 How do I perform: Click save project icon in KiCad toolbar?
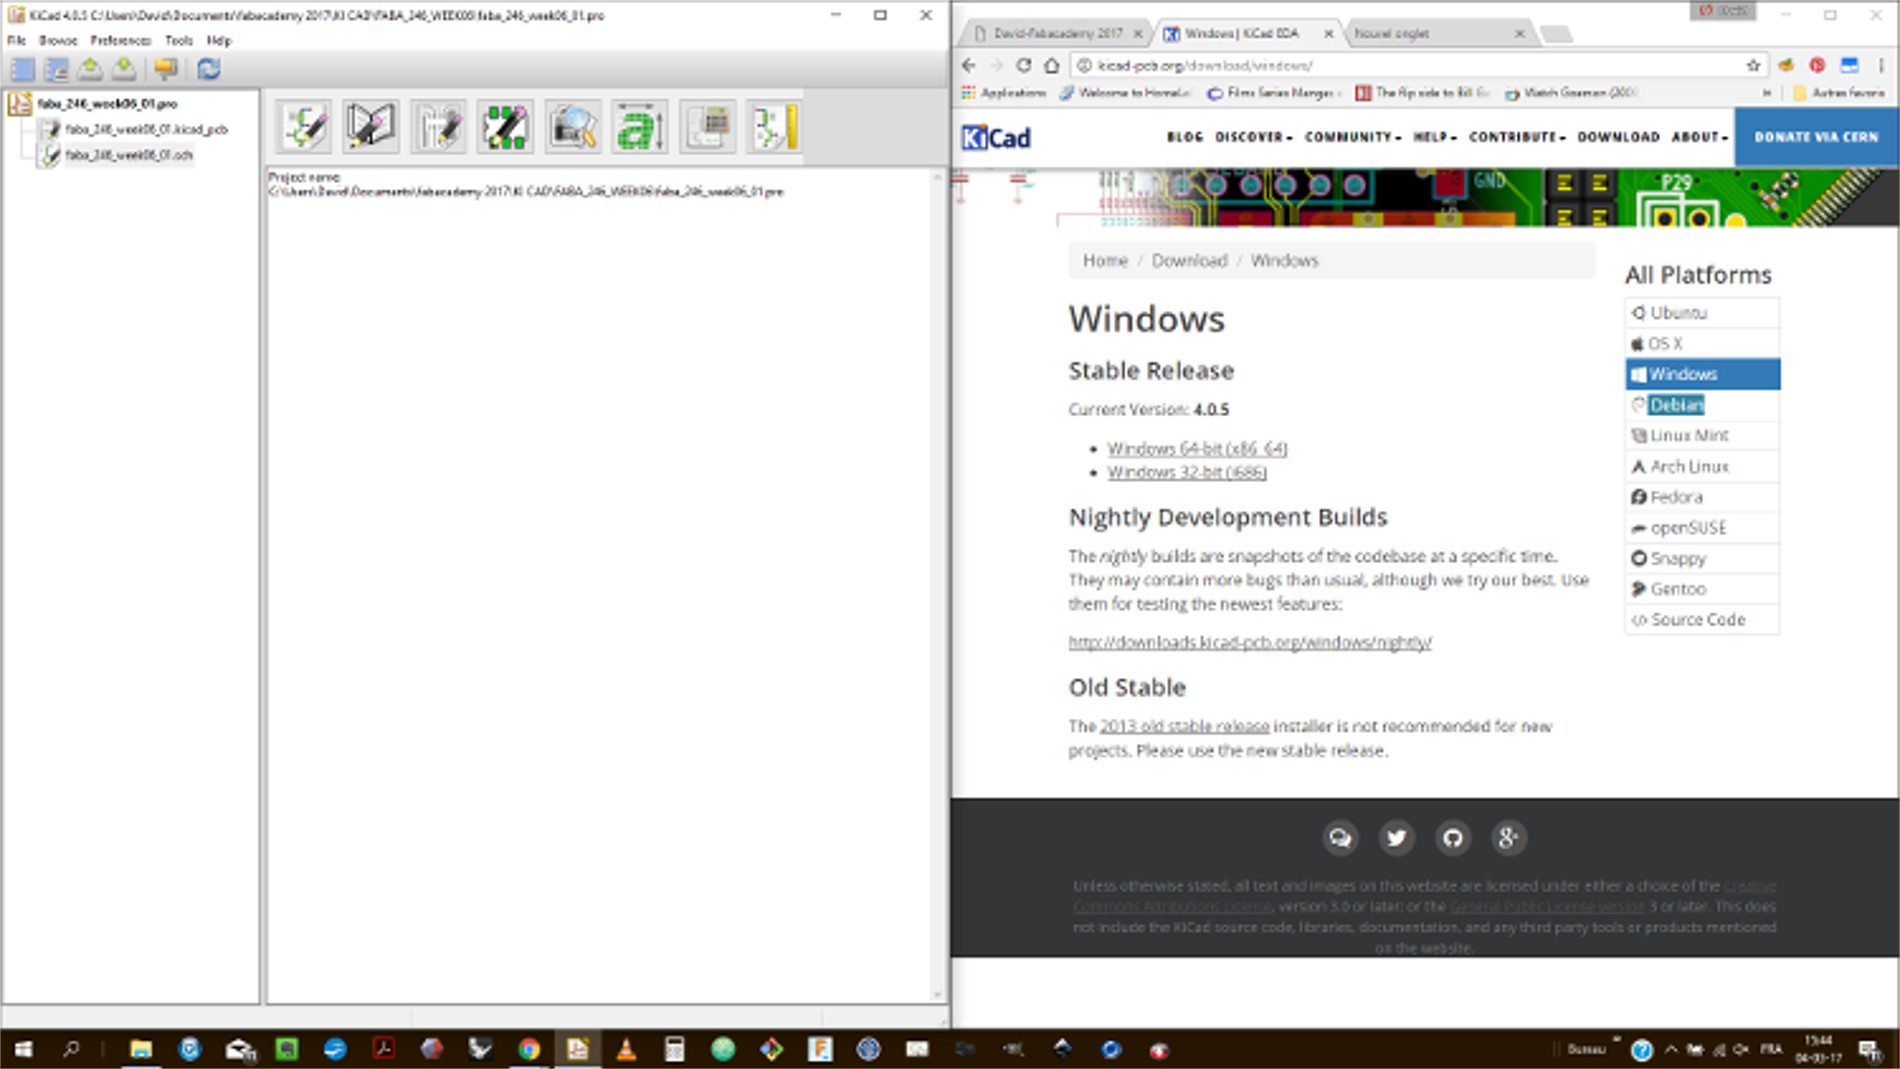(124, 69)
